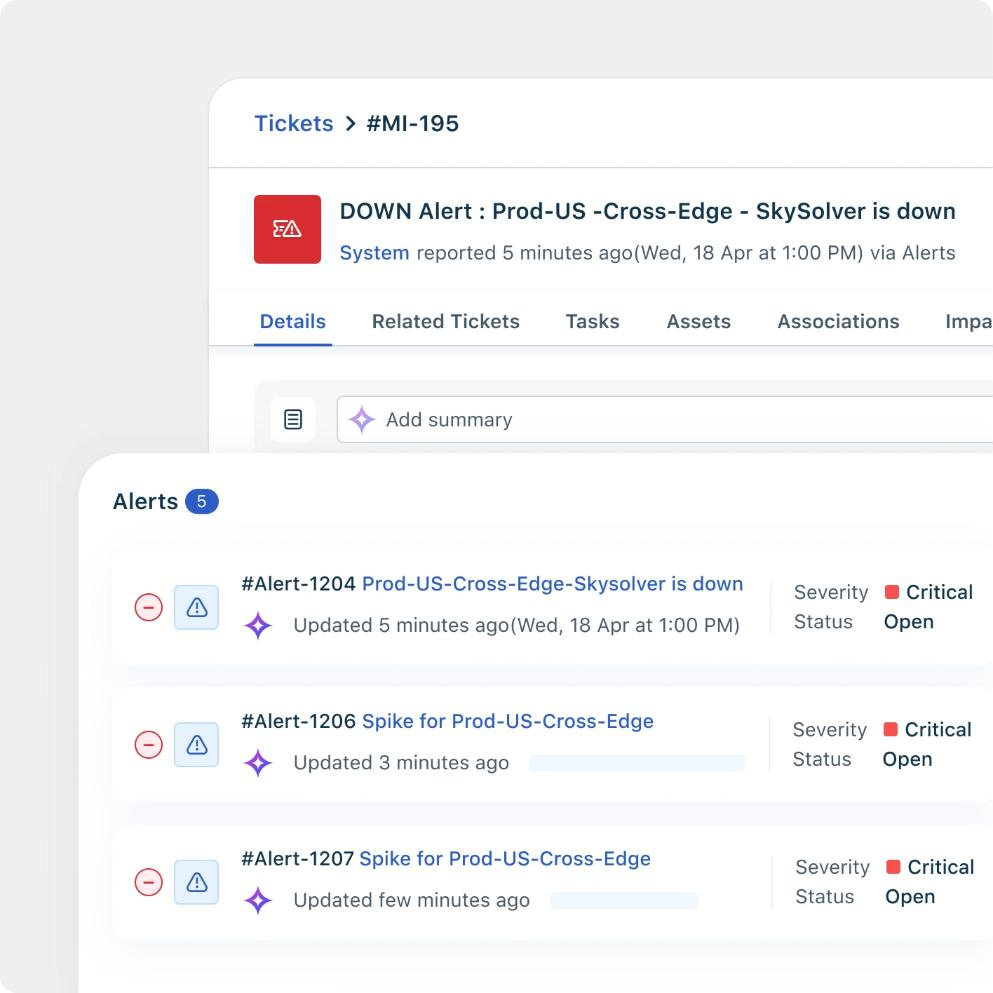Click the DOWN Alert ticket title text
The height and width of the screenshot is (993, 993).
coord(647,212)
